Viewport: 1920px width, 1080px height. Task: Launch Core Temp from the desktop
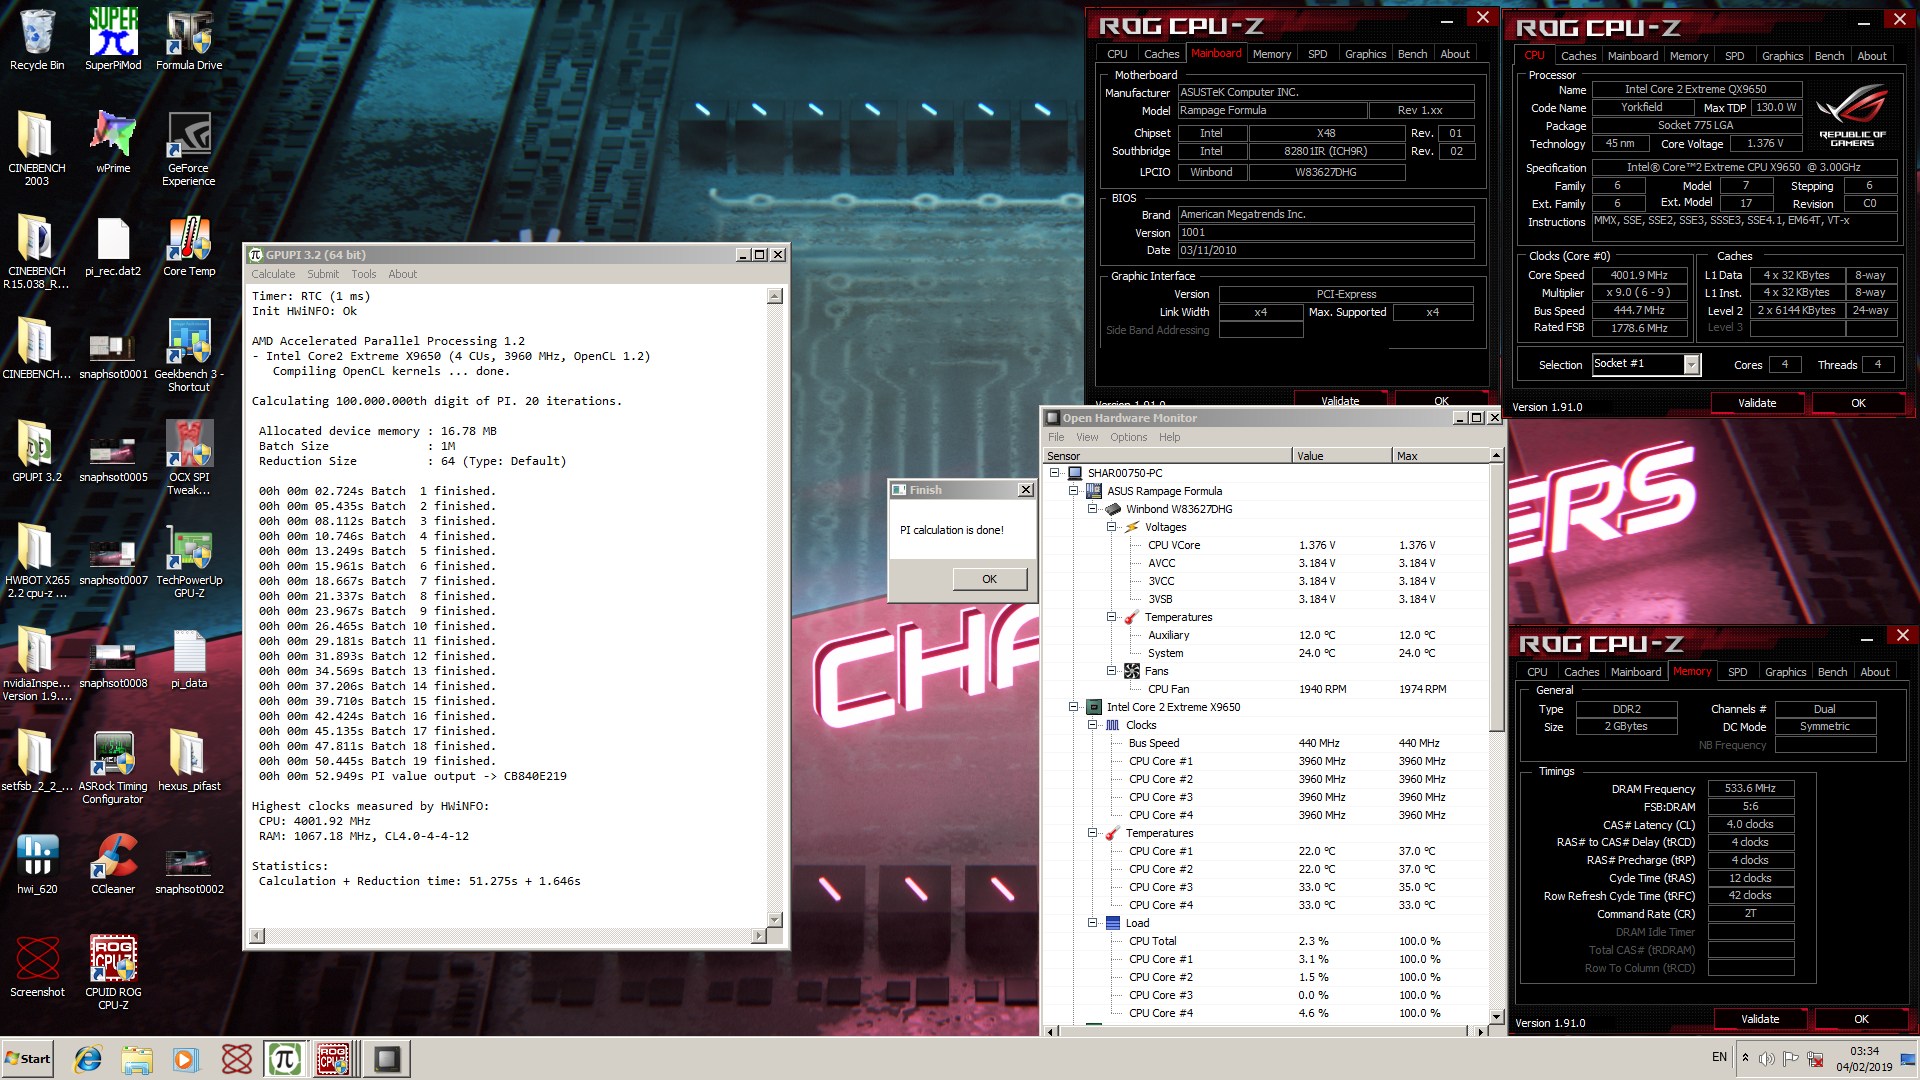pos(189,246)
